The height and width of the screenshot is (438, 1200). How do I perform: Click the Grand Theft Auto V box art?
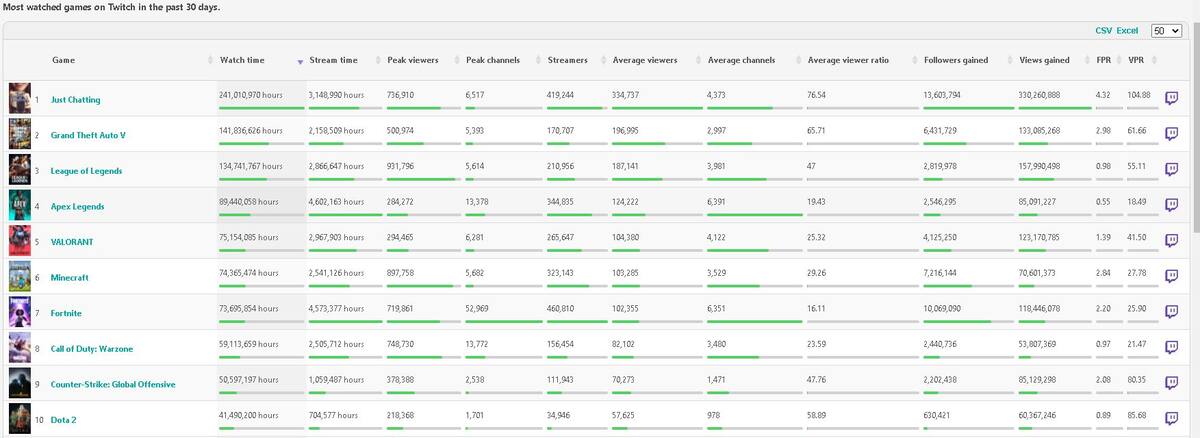click(x=20, y=134)
